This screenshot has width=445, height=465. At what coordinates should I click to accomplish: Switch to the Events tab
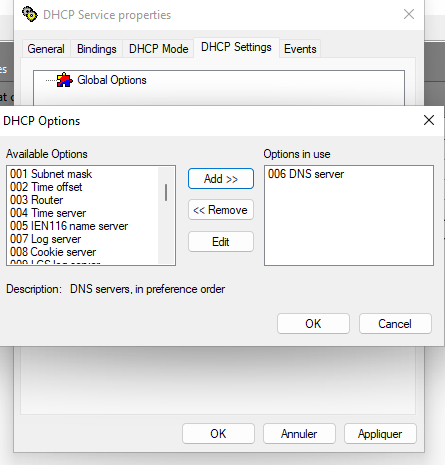tap(300, 49)
